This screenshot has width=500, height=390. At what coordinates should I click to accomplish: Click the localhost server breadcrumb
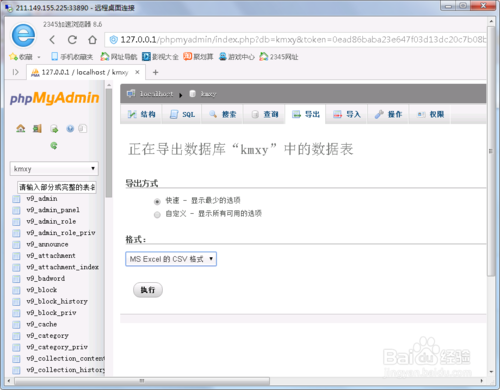click(156, 94)
